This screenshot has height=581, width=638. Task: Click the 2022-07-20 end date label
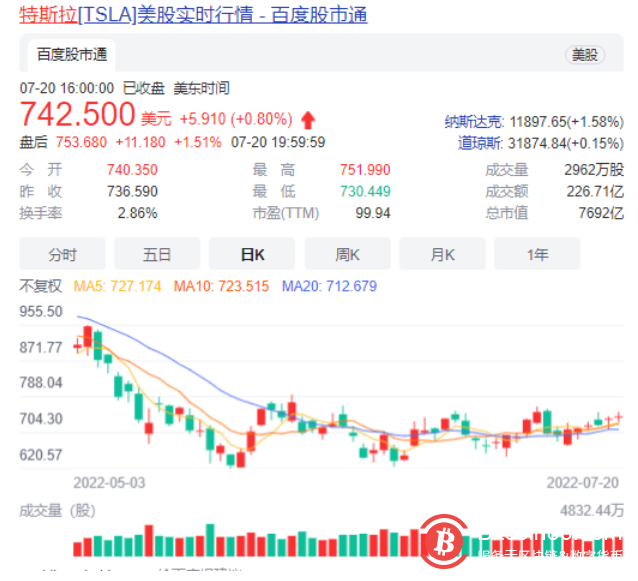[x=582, y=483]
